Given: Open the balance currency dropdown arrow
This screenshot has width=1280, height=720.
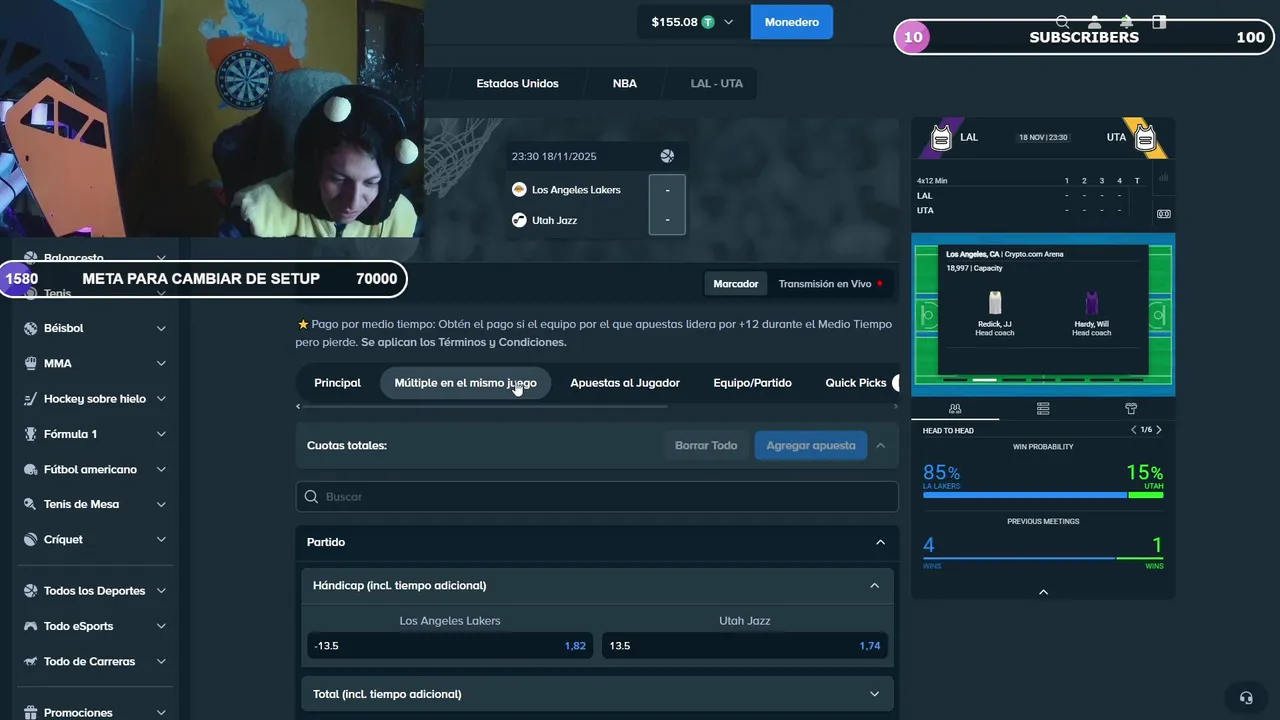Looking at the screenshot, I should pyautogui.click(x=729, y=22).
